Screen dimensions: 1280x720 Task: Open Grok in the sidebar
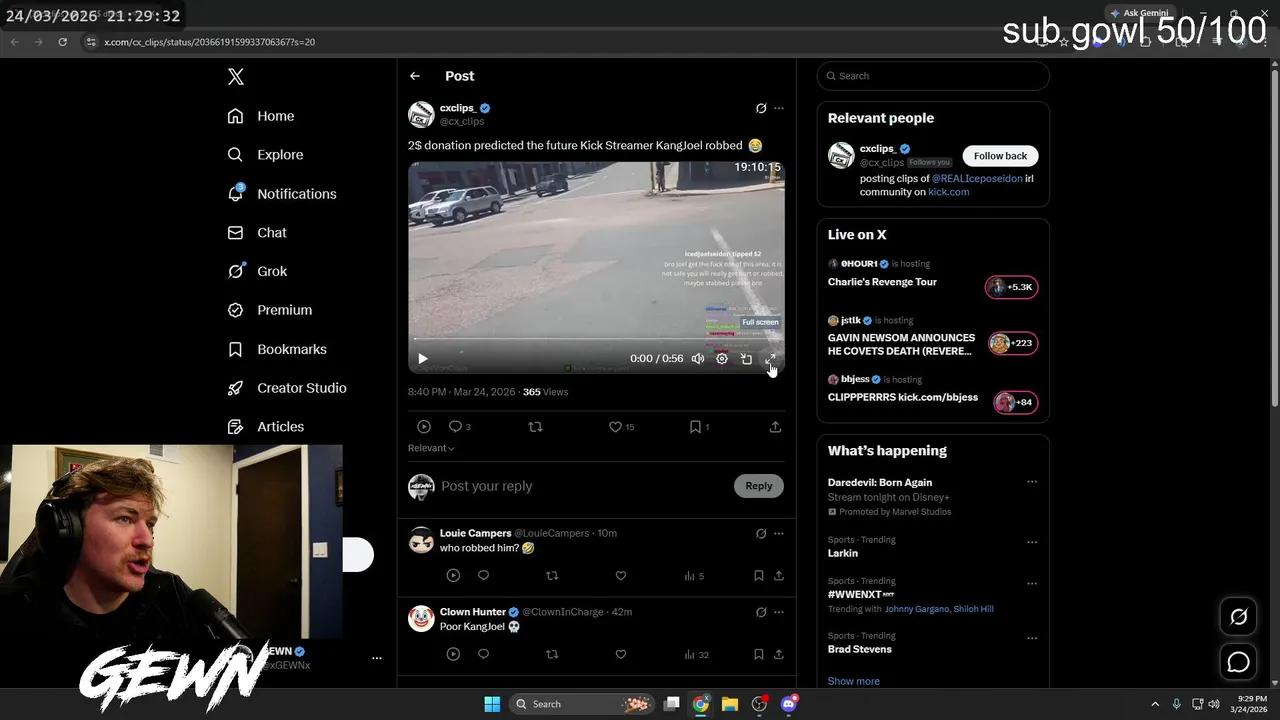(x=257, y=271)
